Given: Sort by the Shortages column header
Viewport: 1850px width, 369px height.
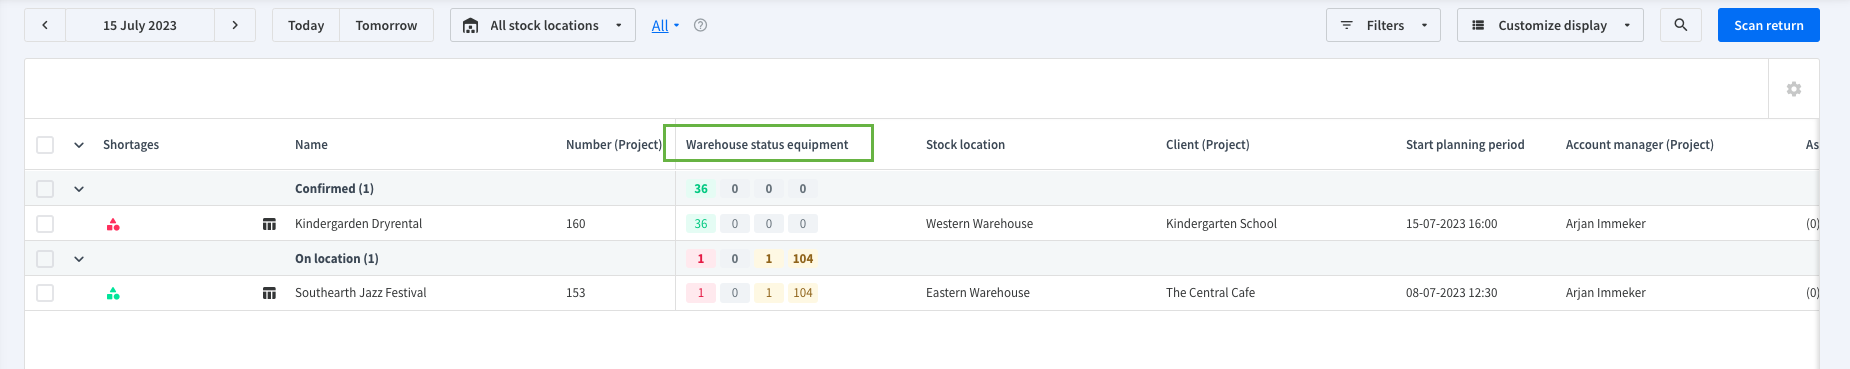Looking at the screenshot, I should (131, 145).
